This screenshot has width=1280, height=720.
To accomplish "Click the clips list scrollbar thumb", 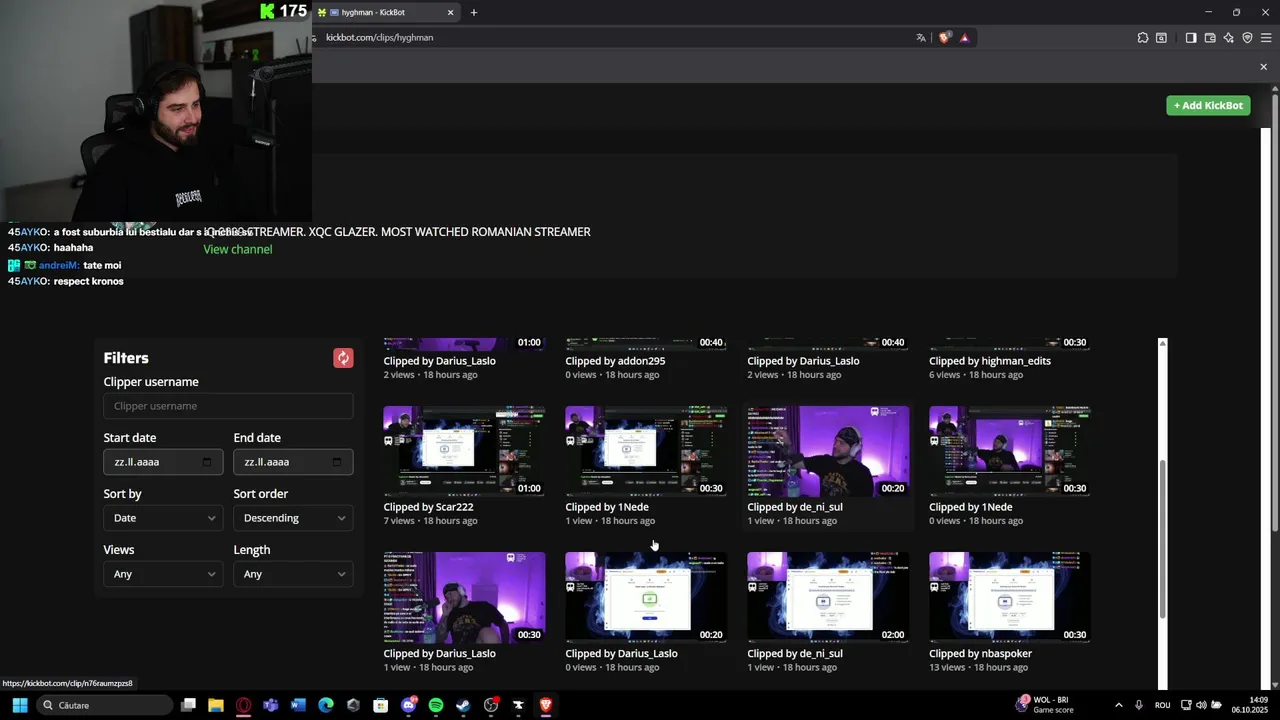I will click(x=1162, y=538).
